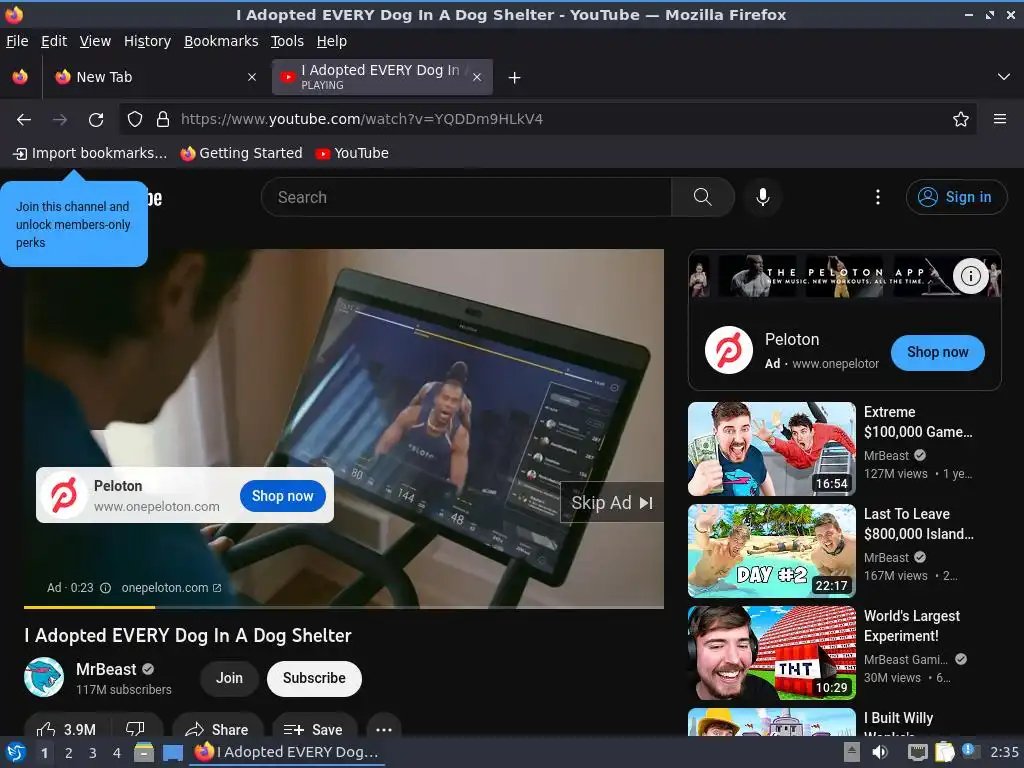Click show desktop icon in taskbar
Image resolution: width=1024 pixels, height=768 pixels.
[x=173, y=752]
